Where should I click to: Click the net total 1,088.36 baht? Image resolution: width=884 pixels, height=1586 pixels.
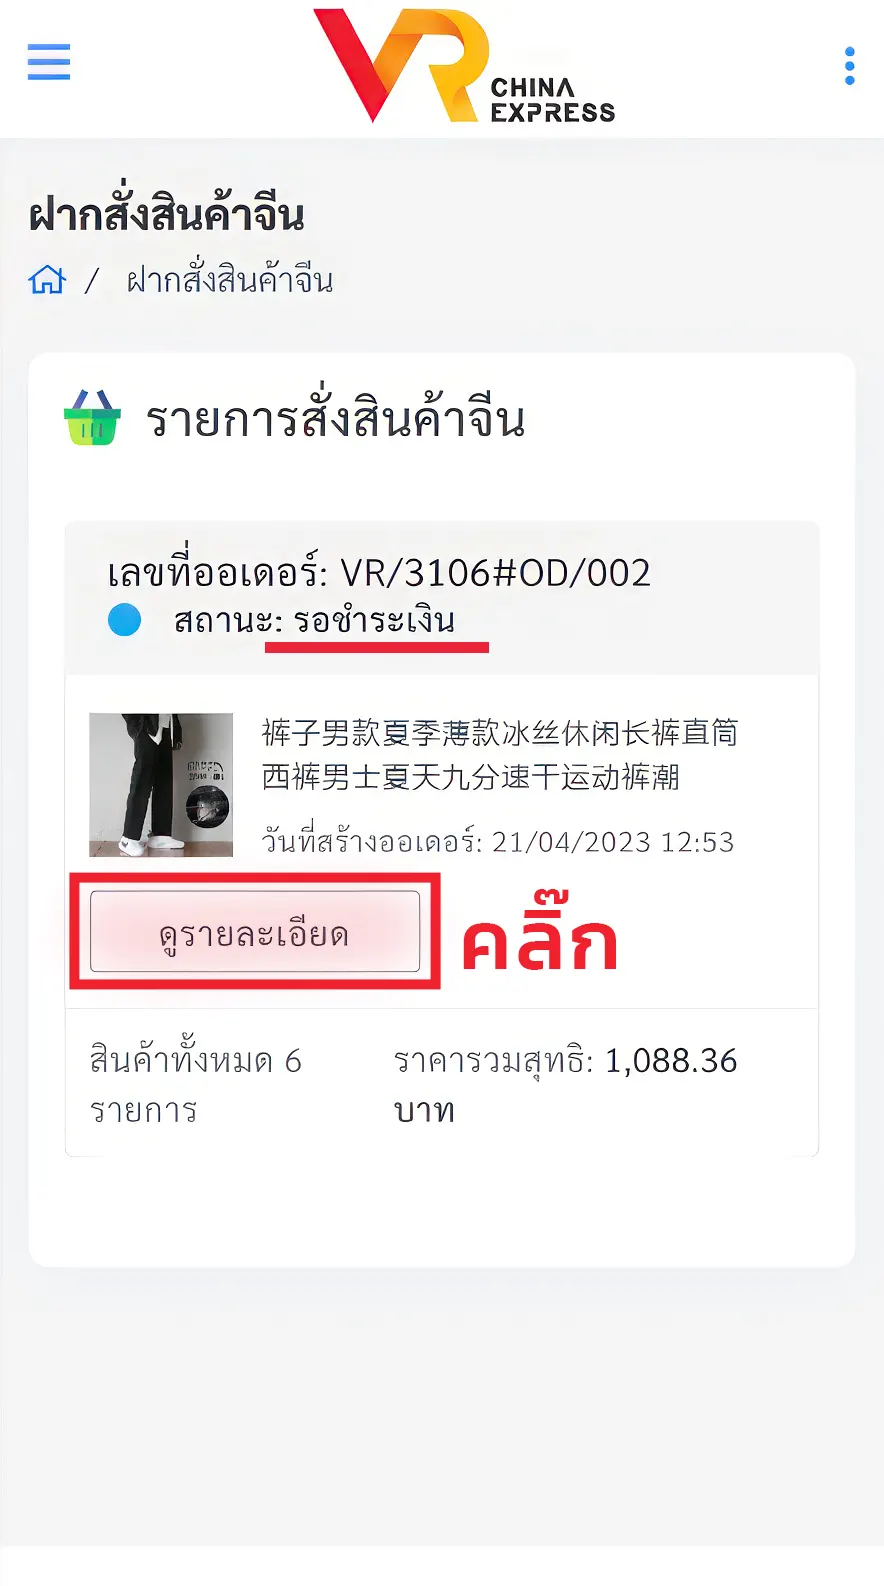click(565, 1085)
